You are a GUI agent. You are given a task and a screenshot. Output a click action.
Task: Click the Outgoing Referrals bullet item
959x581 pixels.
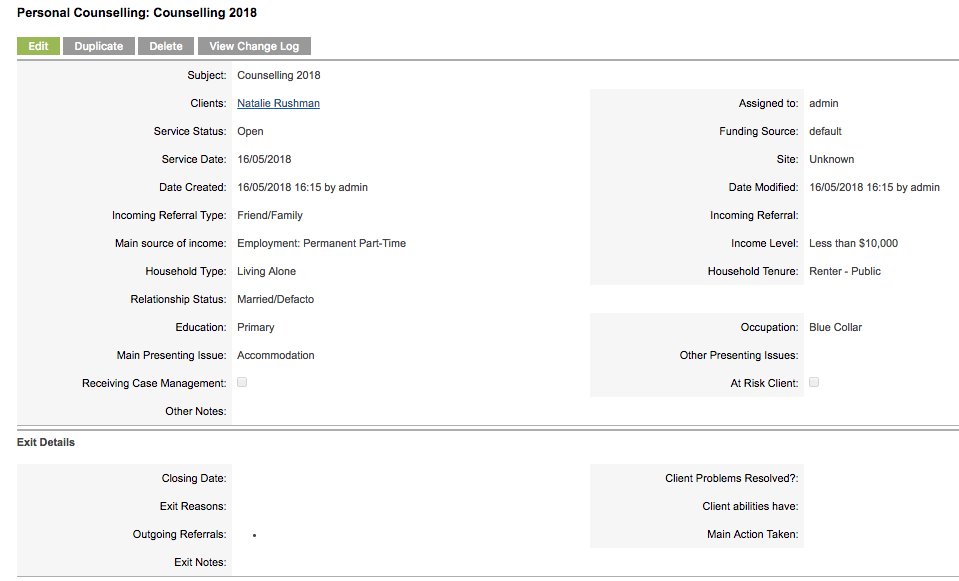pos(254,535)
